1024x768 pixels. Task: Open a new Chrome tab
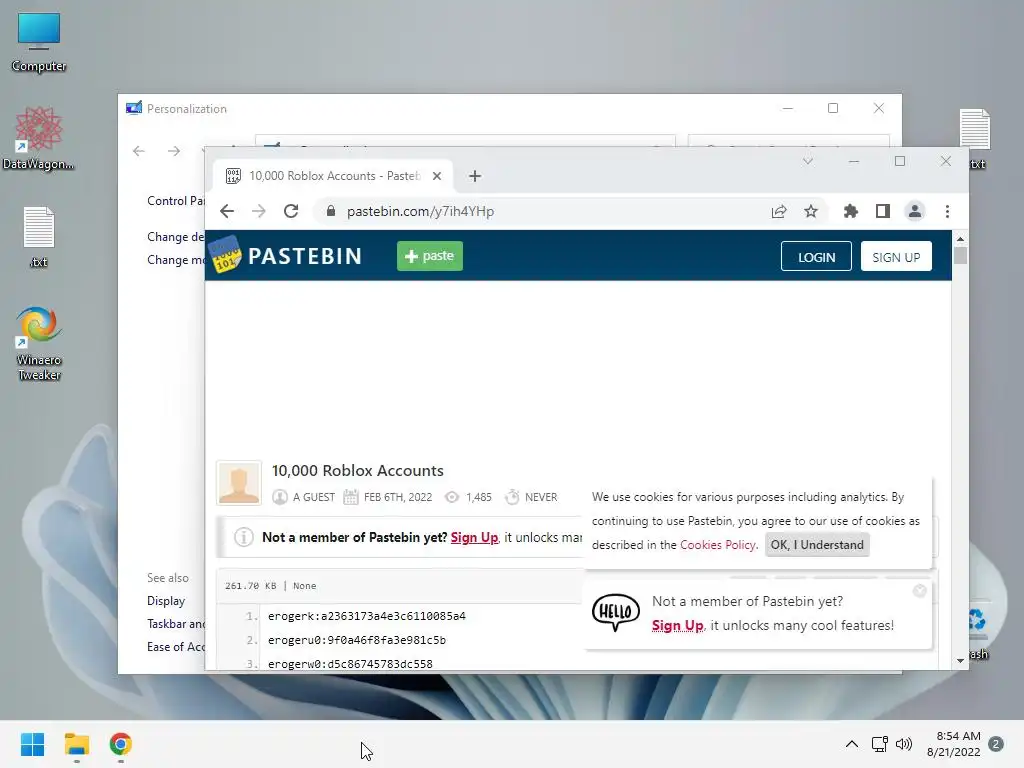[x=475, y=176]
